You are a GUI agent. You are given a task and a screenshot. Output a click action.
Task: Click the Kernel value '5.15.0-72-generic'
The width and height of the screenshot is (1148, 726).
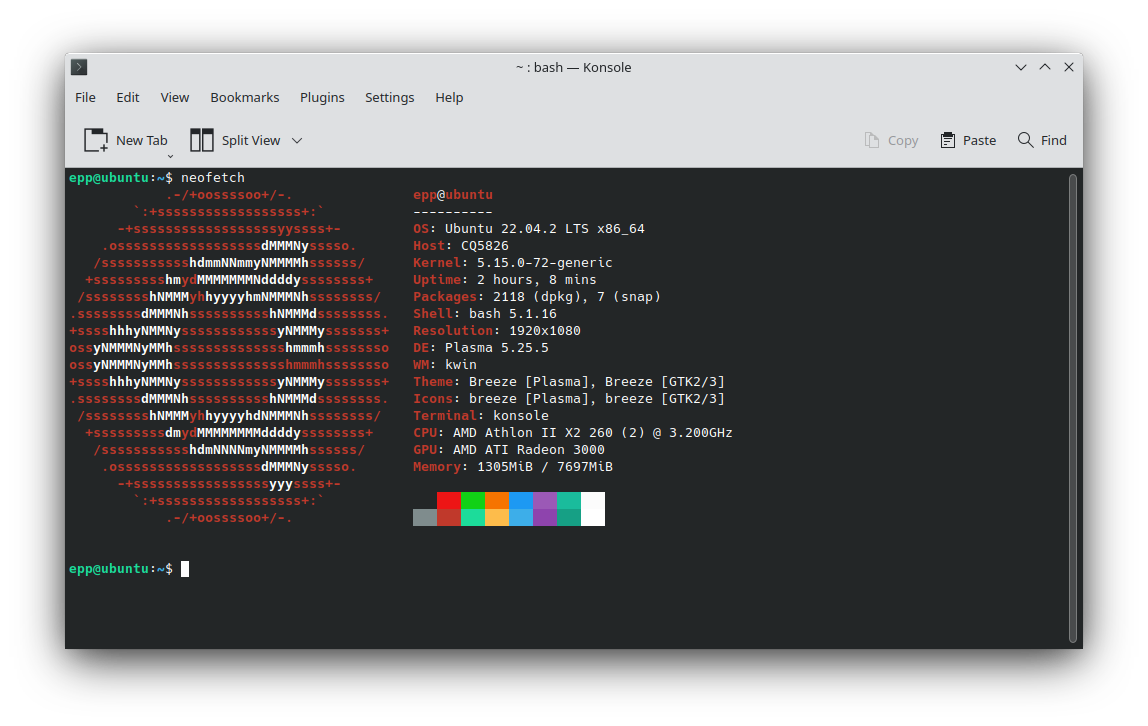coord(545,263)
